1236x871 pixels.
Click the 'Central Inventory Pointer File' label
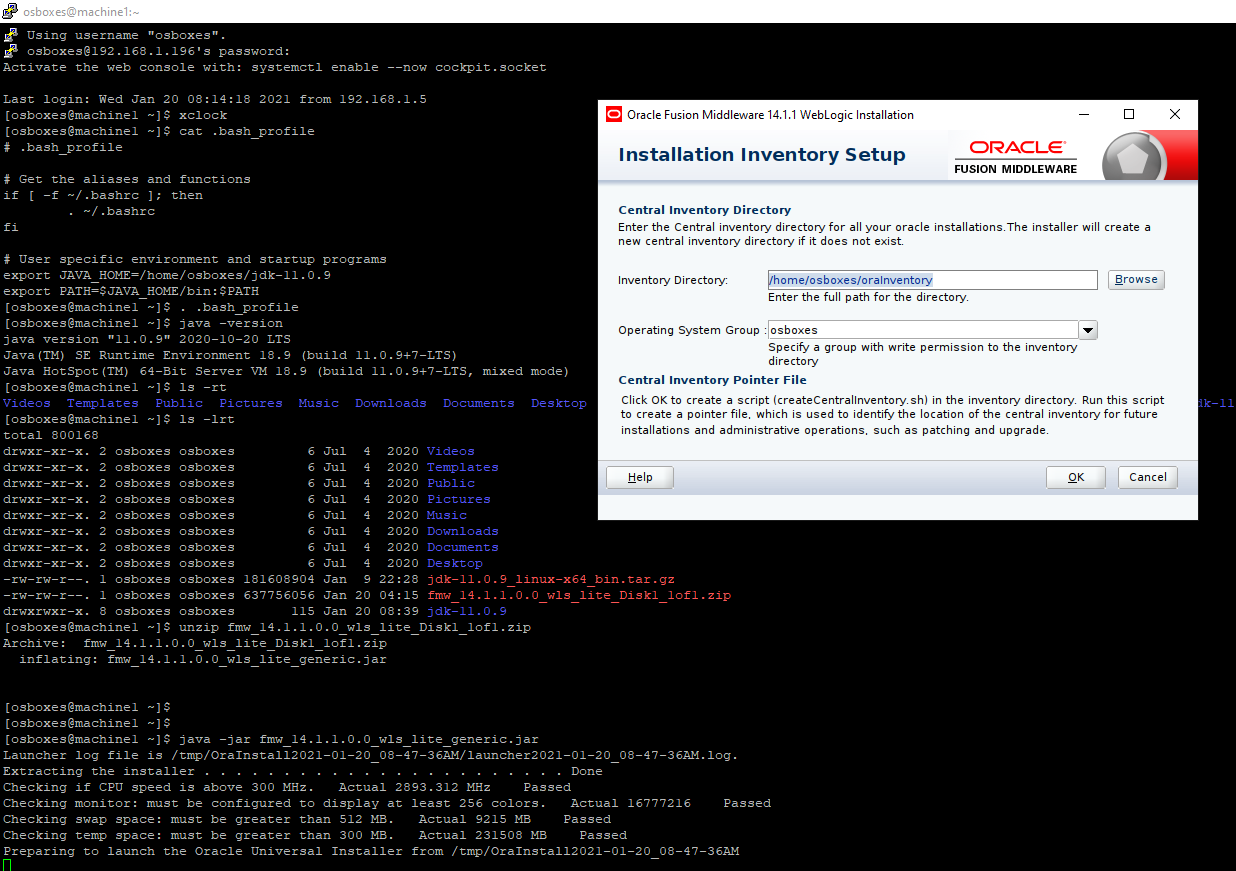pyautogui.click(x=712, y=380)
